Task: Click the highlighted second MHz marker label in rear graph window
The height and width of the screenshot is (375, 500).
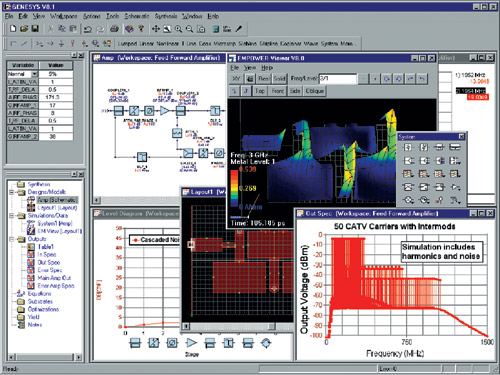Action: (471, 91)
